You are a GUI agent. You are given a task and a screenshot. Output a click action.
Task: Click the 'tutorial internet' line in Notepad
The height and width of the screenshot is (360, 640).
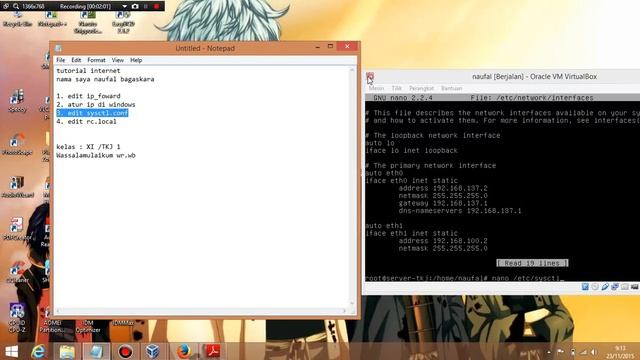(89, 71)
